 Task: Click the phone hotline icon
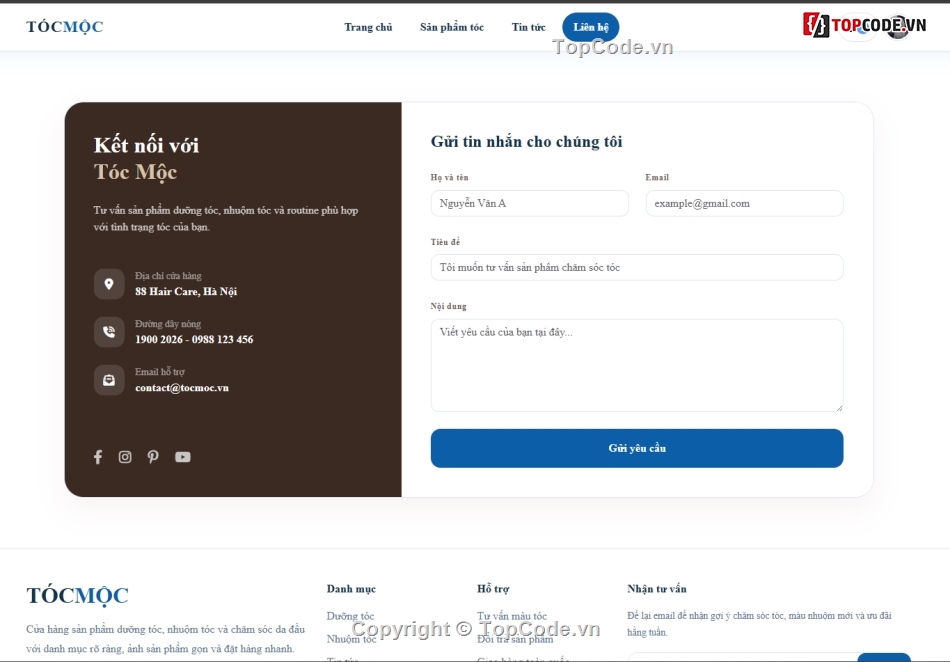[x=109, y=331]
